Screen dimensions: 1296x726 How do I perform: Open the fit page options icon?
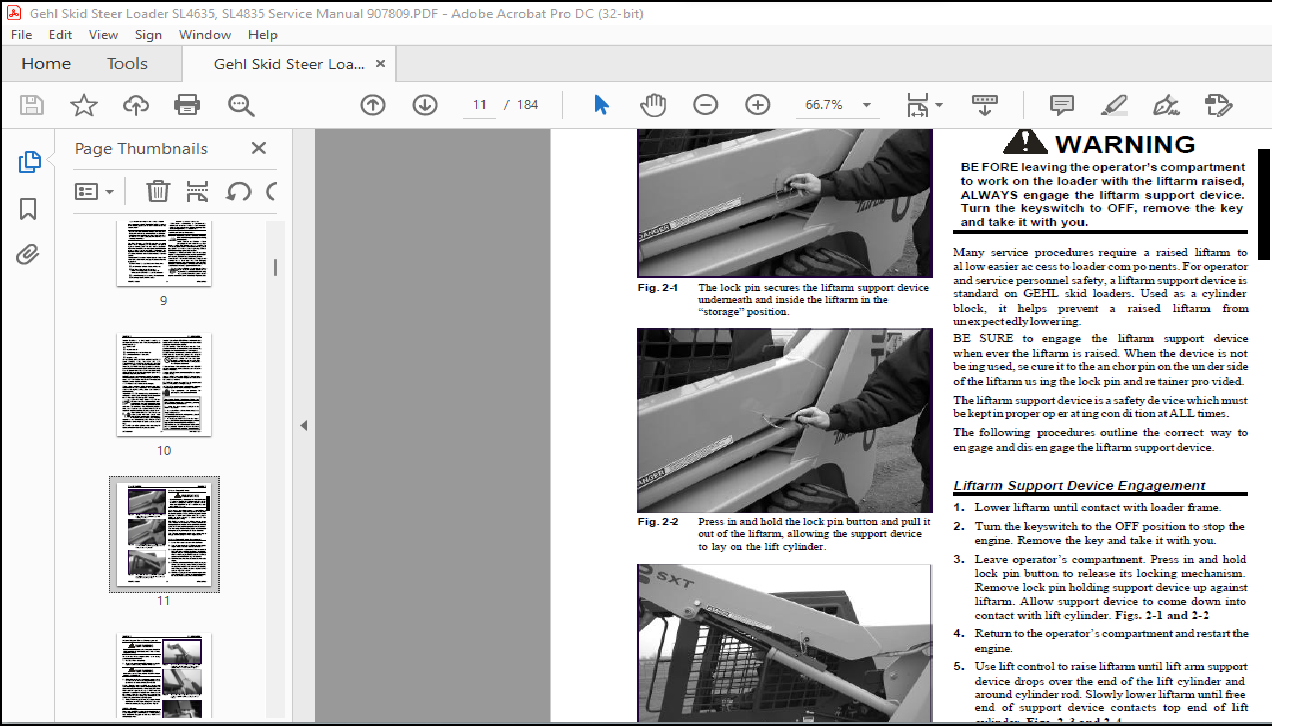tap(924, 105)
